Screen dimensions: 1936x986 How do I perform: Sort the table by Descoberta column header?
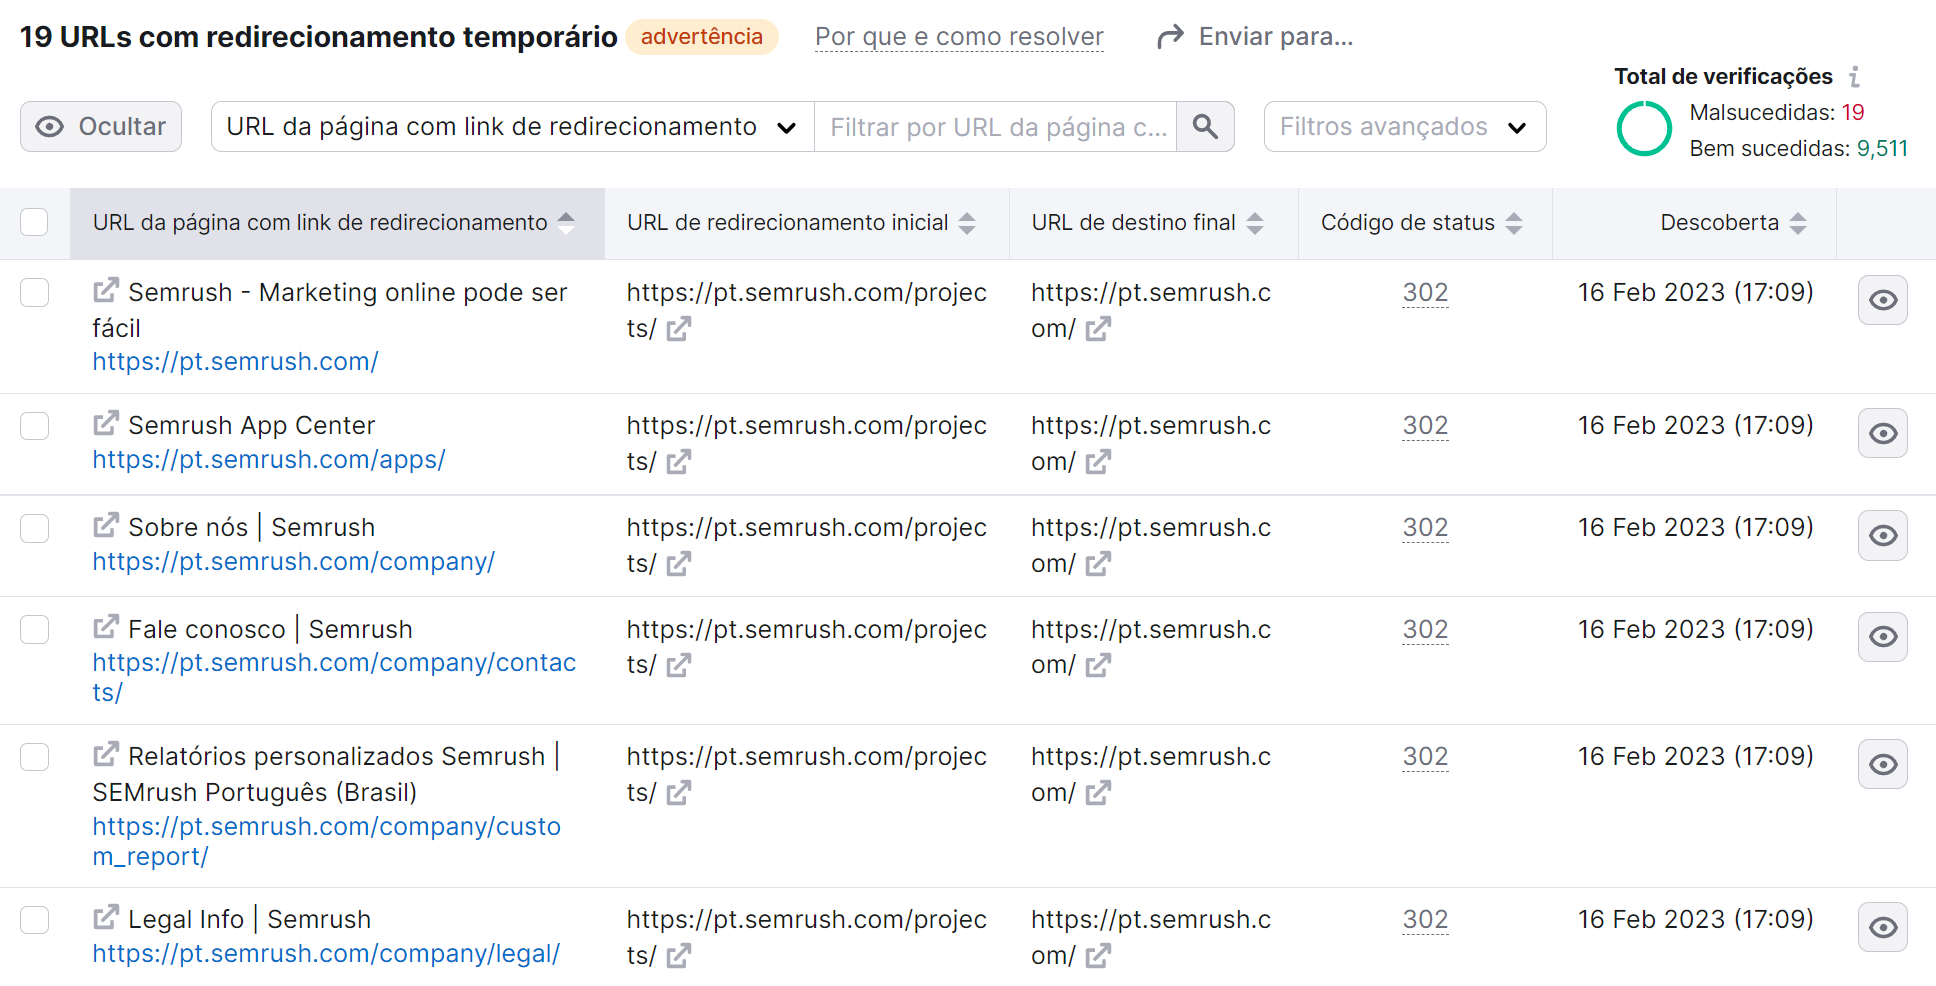click(1800, 222)
